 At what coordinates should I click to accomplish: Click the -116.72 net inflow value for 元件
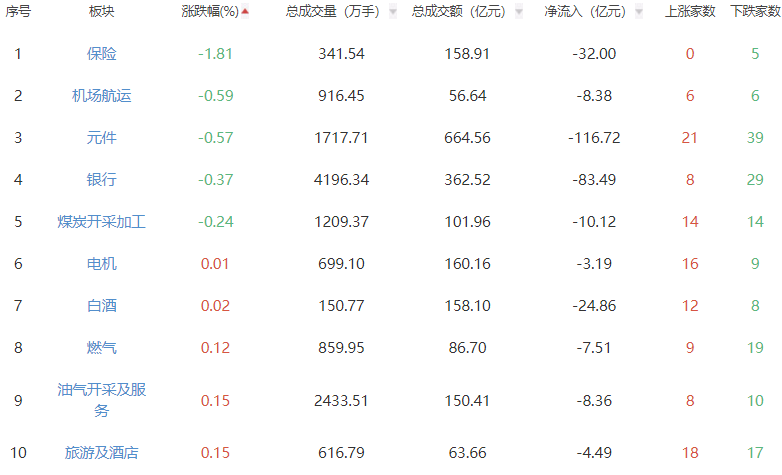click(593, 138)
